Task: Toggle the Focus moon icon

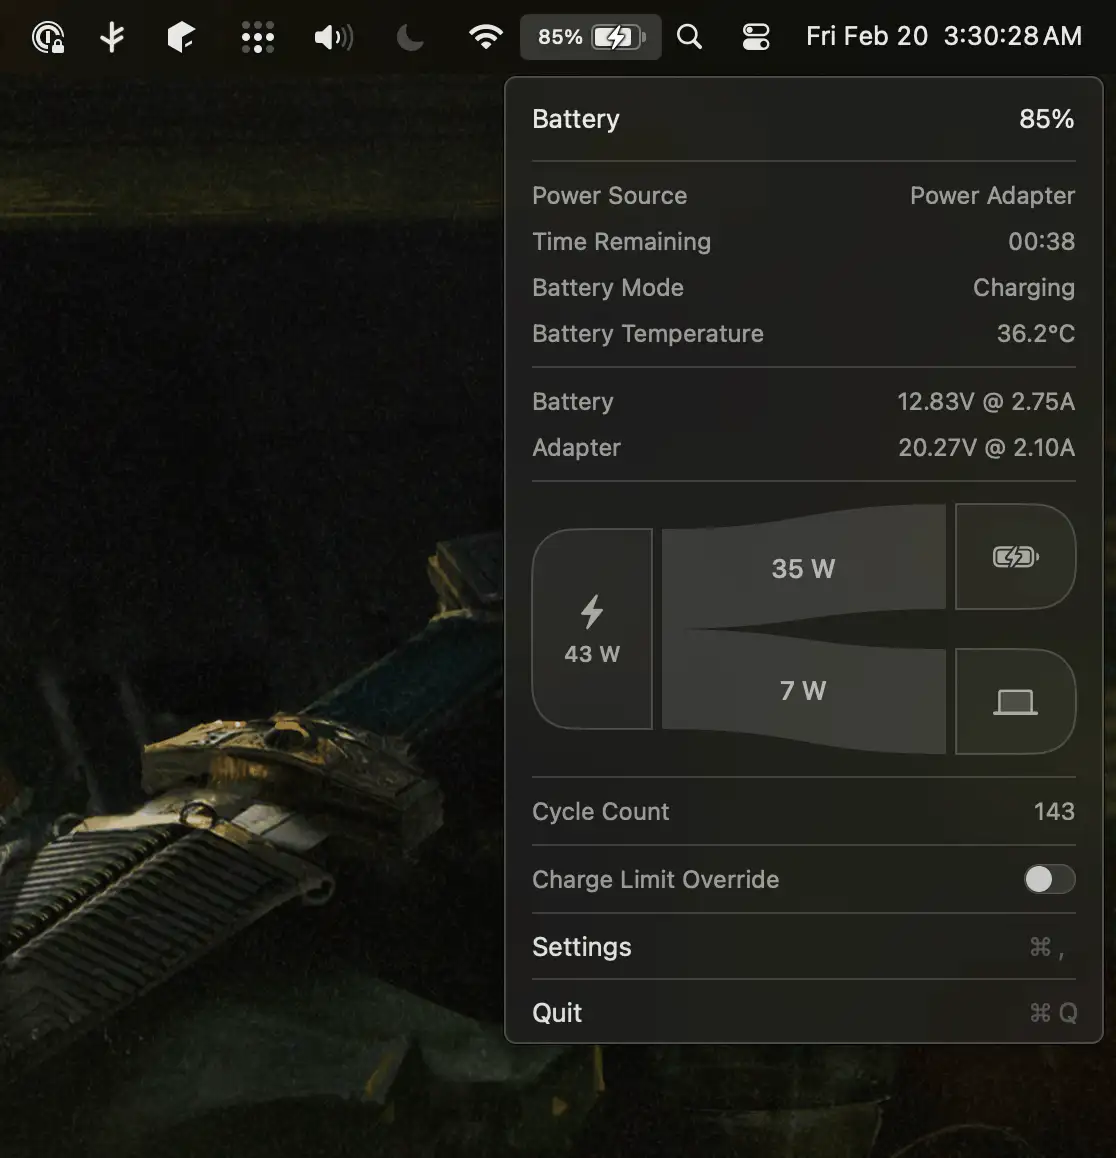Action: coord(410,38)
